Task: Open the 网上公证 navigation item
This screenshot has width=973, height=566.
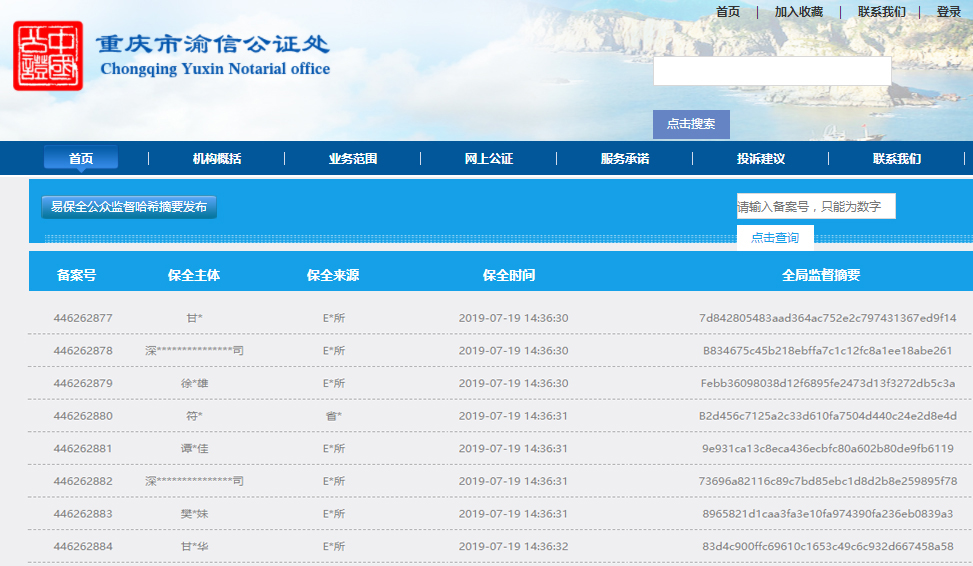Action: pos(488,159)
